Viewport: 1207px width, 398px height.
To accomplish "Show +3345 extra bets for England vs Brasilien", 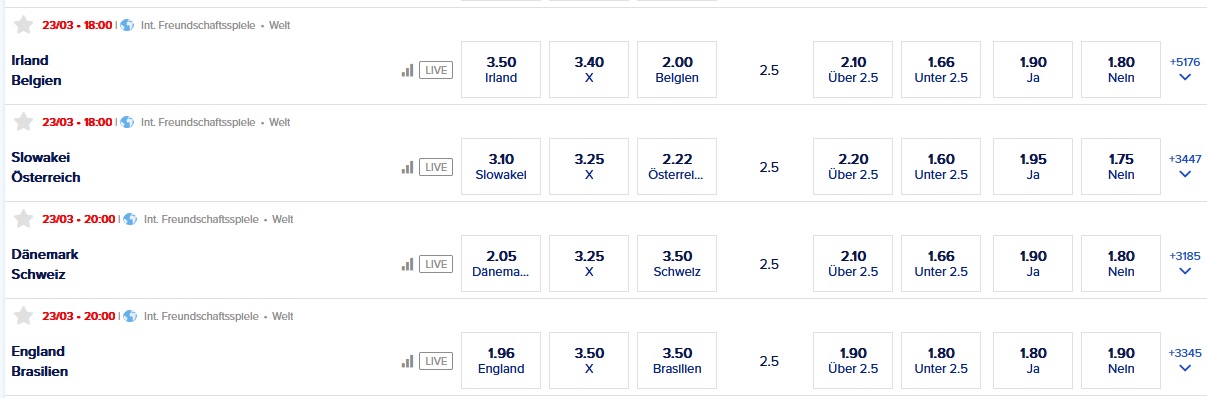I will 1185,360.
